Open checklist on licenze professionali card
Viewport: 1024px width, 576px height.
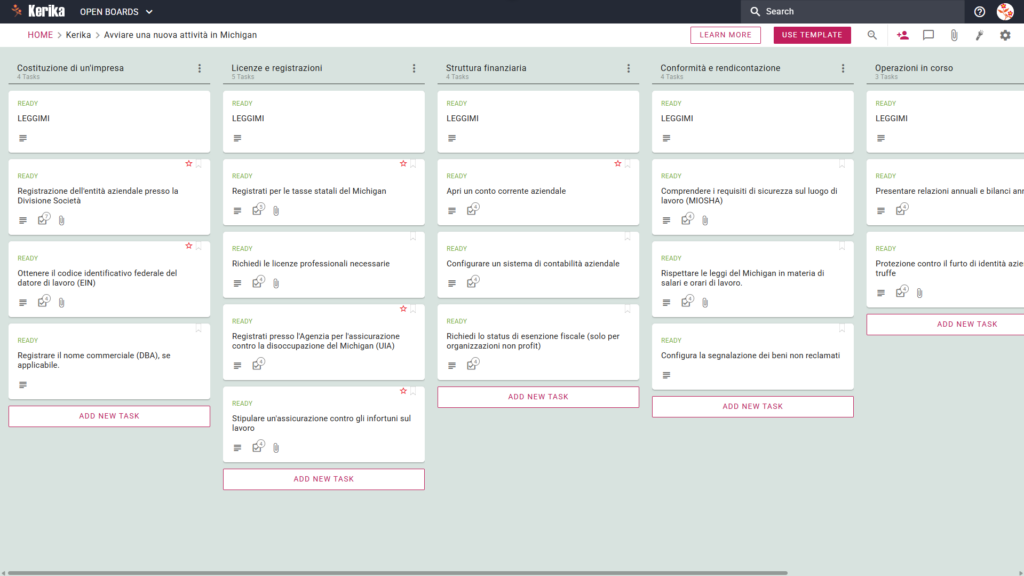[258, 282]
